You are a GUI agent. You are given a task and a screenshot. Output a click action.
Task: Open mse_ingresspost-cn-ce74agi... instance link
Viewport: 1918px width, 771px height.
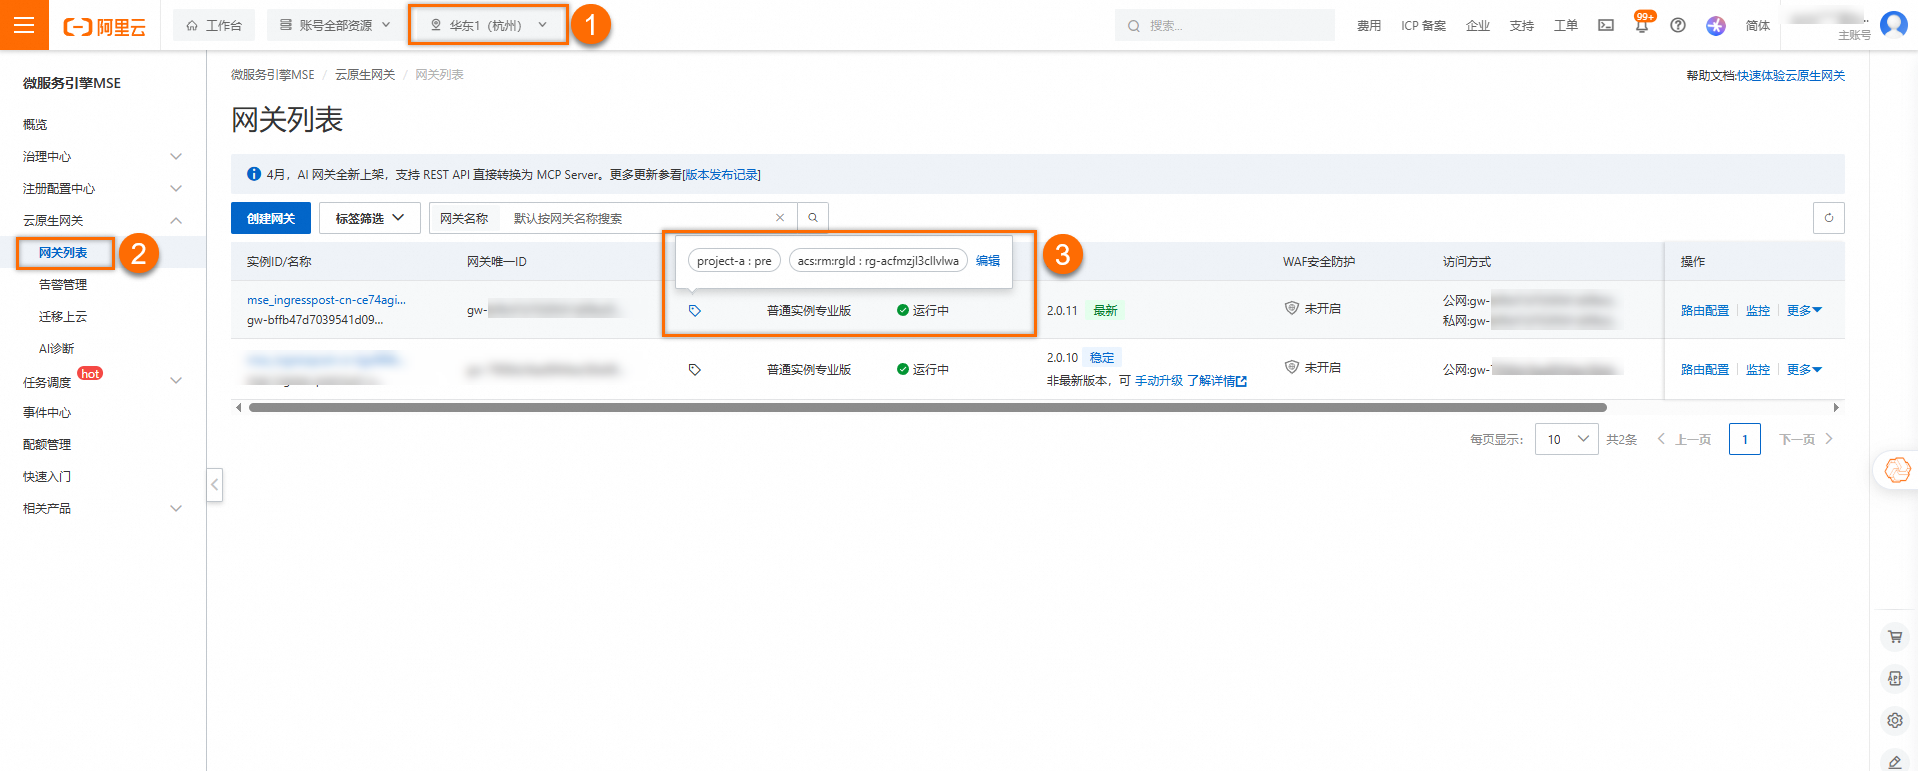(326, 300)
